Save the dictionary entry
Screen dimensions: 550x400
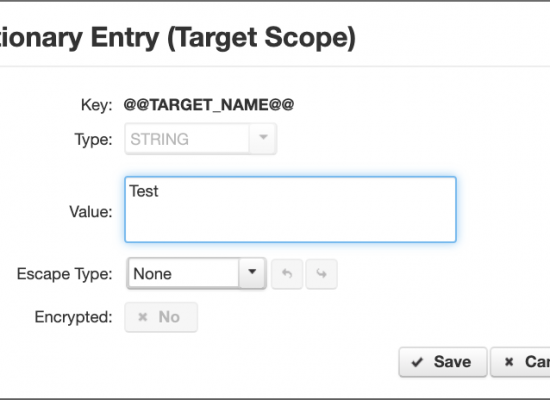click(x=443, y=362)
